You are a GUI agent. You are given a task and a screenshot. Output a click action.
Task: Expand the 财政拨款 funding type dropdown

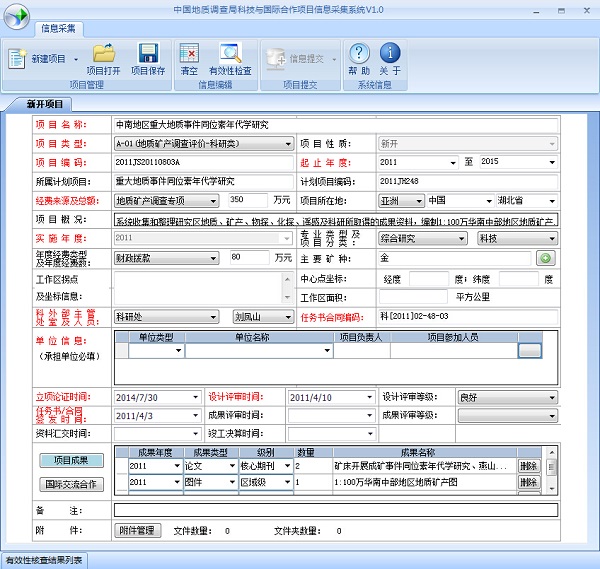pos(214,258)
